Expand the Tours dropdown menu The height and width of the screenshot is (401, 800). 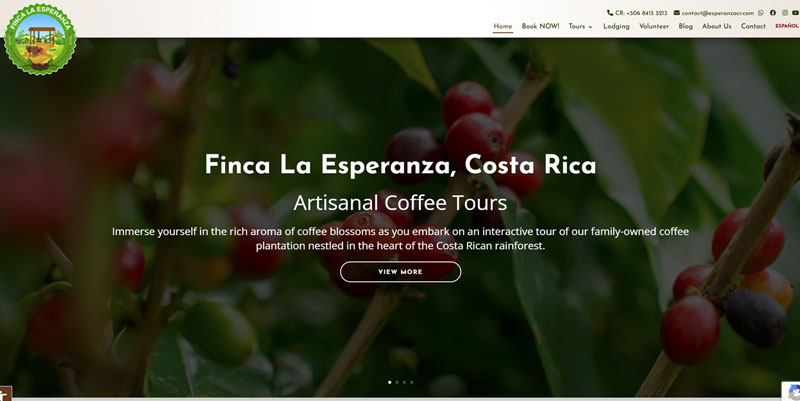[581, 26]
